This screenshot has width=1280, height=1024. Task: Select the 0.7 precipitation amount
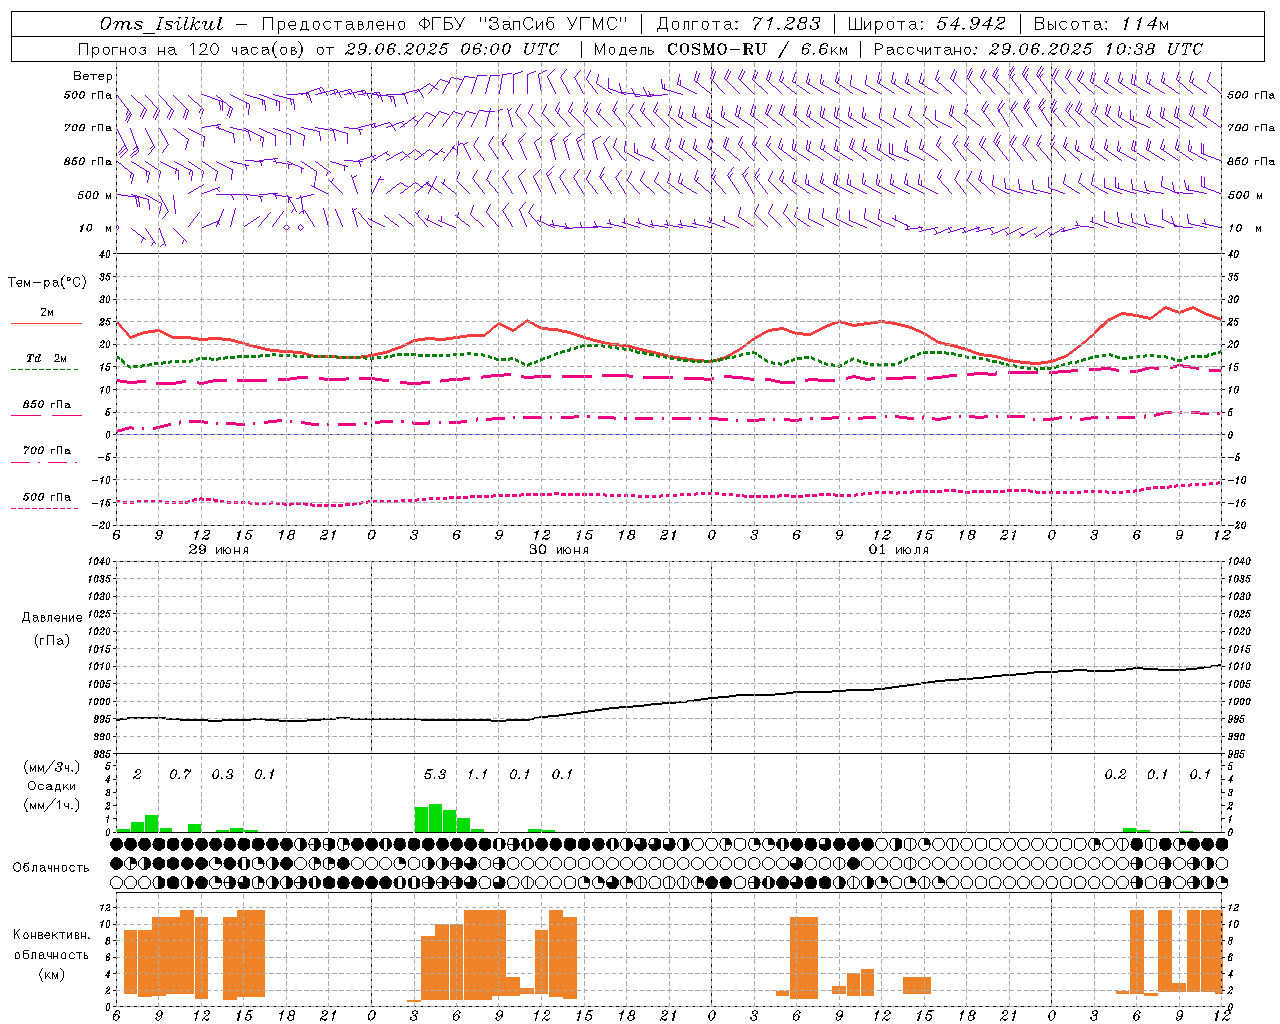[x=180, y=774]
